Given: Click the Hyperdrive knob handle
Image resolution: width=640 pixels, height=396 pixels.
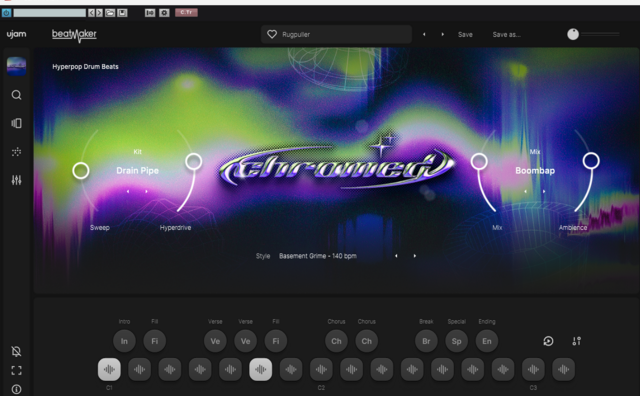Looking at the screenshot, I should click(194, 161).
